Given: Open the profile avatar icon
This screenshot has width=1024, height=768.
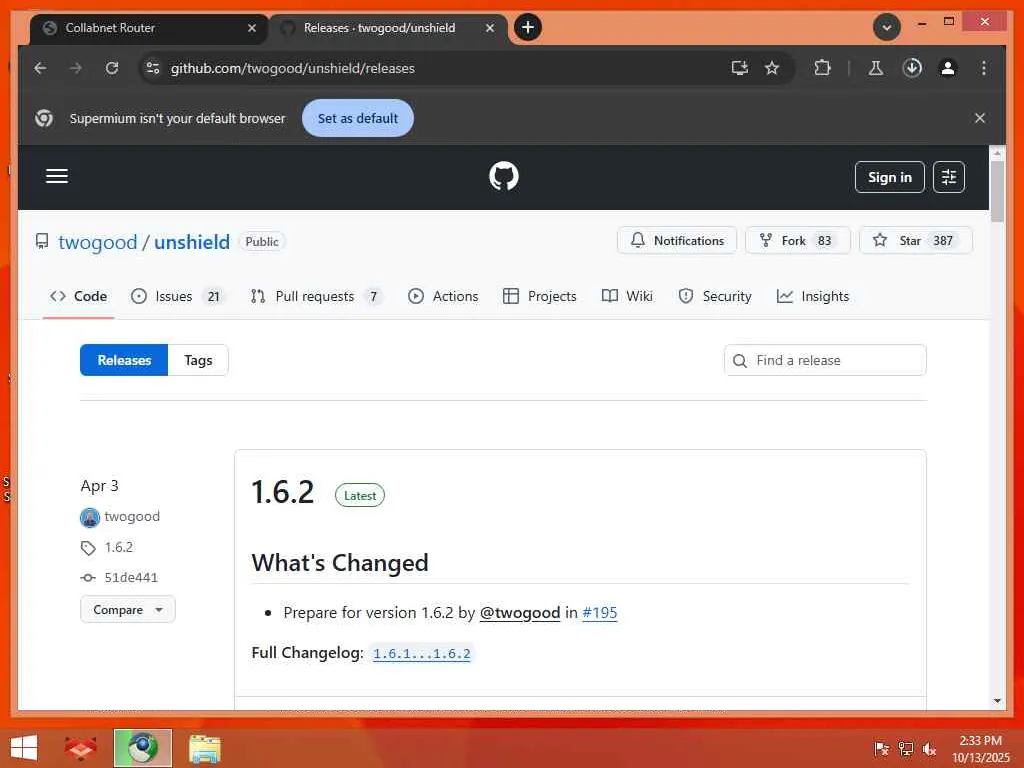Looking at the screenshot, I should (x=948, y=68).
